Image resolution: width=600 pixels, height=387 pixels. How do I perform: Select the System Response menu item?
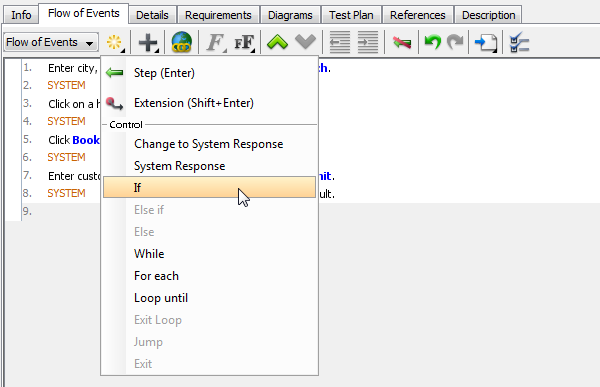[209, 166]
